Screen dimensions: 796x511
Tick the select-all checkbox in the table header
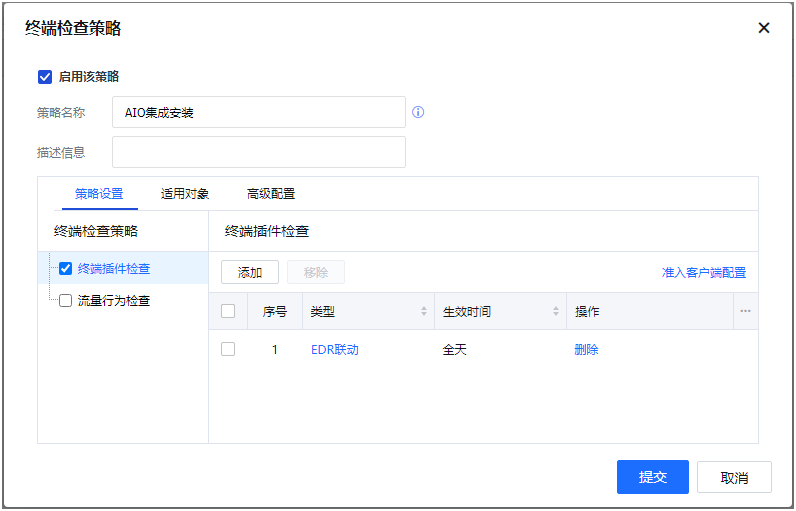[228, 311]
